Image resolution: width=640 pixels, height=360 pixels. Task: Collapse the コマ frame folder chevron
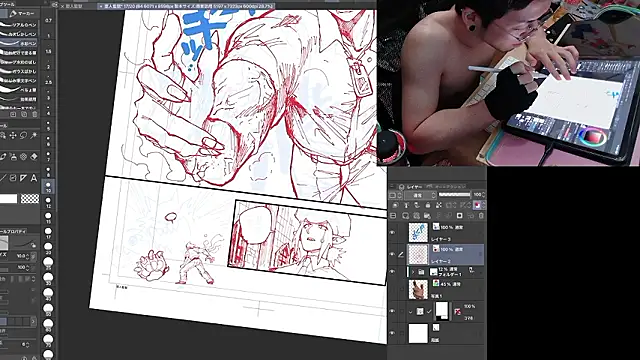pyautogui.click(x=411, y=311)
